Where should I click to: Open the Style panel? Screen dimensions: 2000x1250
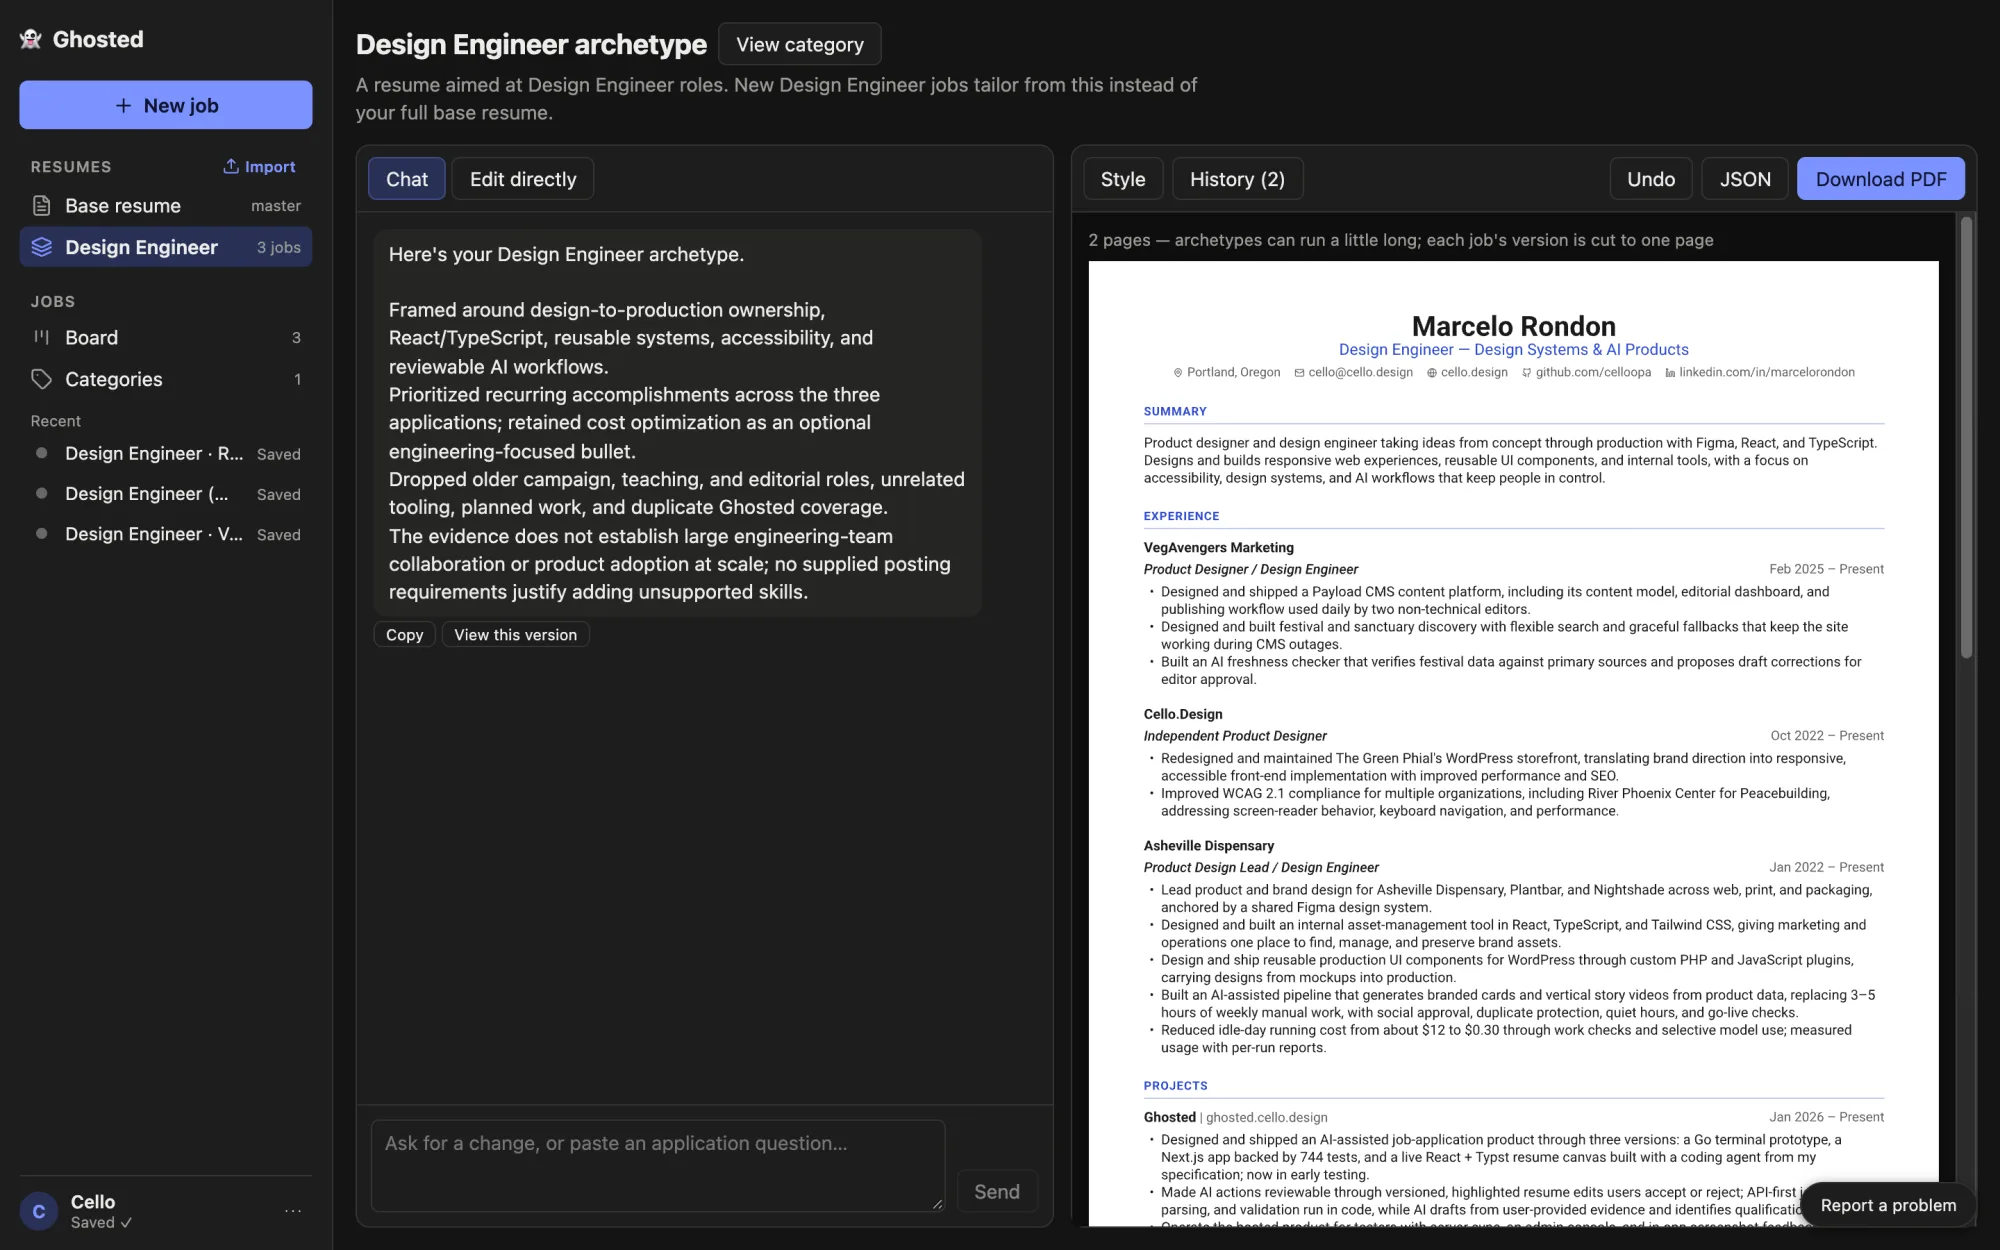(x=1123, y=179)
